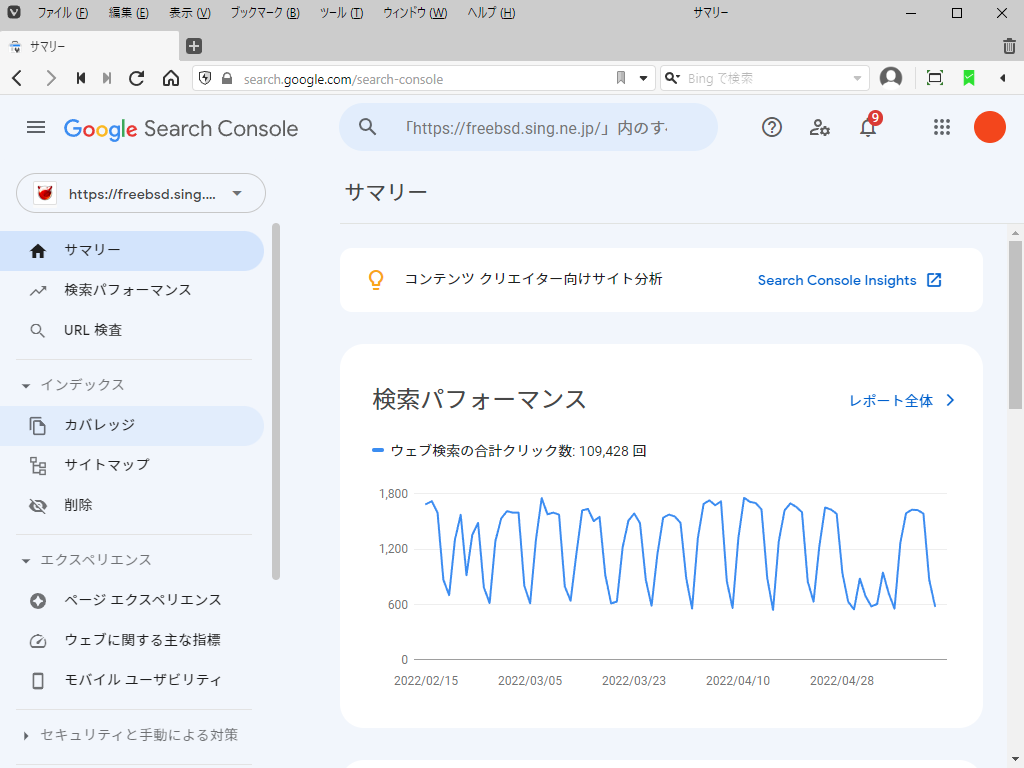Open サイトマップ in the sidebar
1024x768 pixels.
coord(132,466)
